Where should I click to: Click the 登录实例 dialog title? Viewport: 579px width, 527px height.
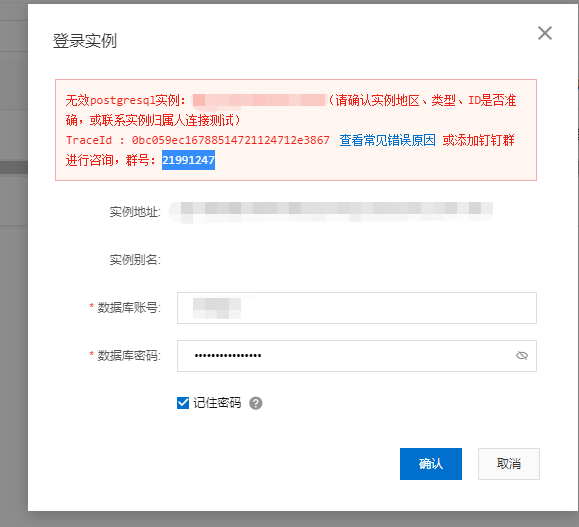point(85,41)
